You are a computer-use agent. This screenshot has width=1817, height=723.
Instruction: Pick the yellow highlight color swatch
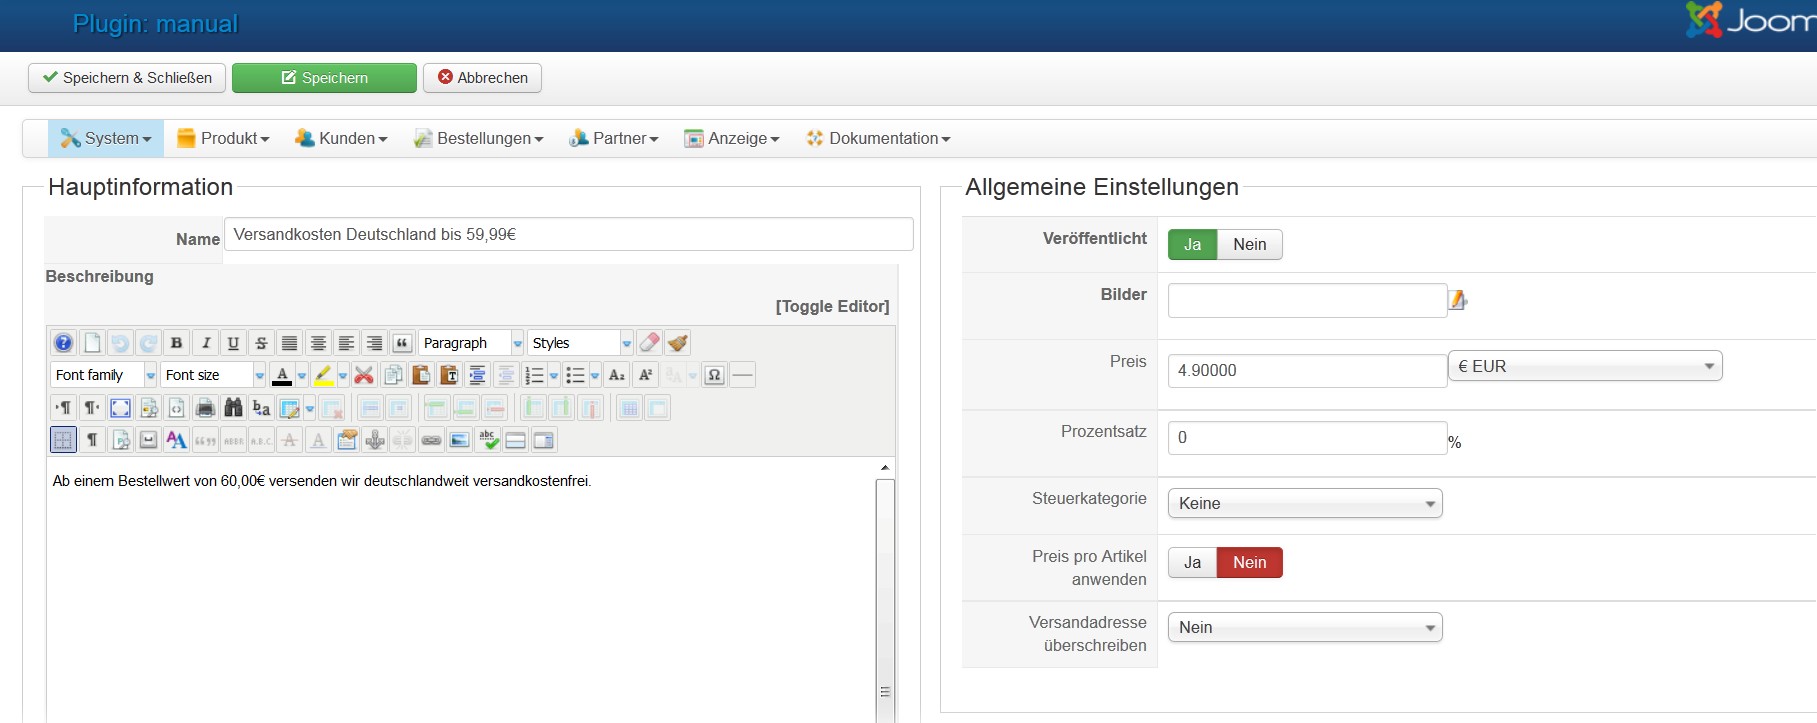323,375
